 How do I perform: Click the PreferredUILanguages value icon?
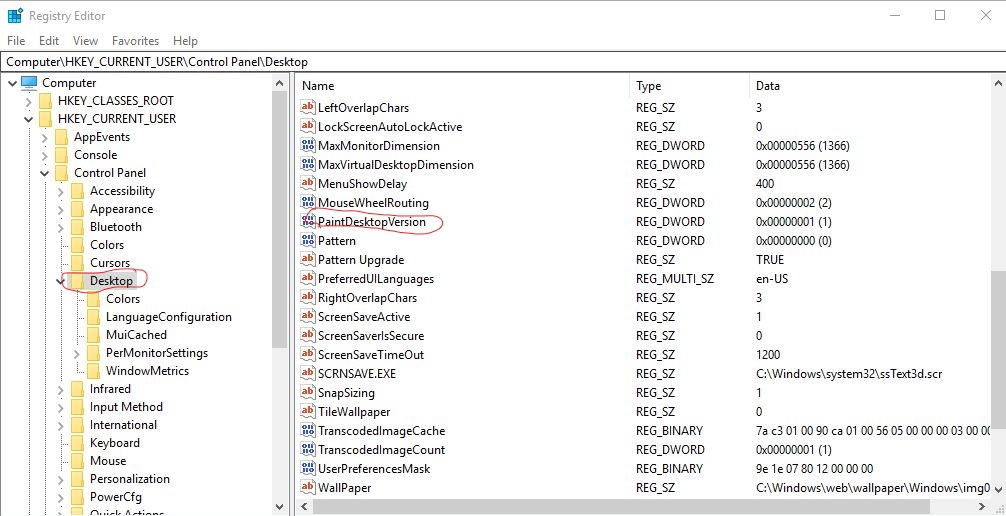pyautogui.click(x=308, y=279)
